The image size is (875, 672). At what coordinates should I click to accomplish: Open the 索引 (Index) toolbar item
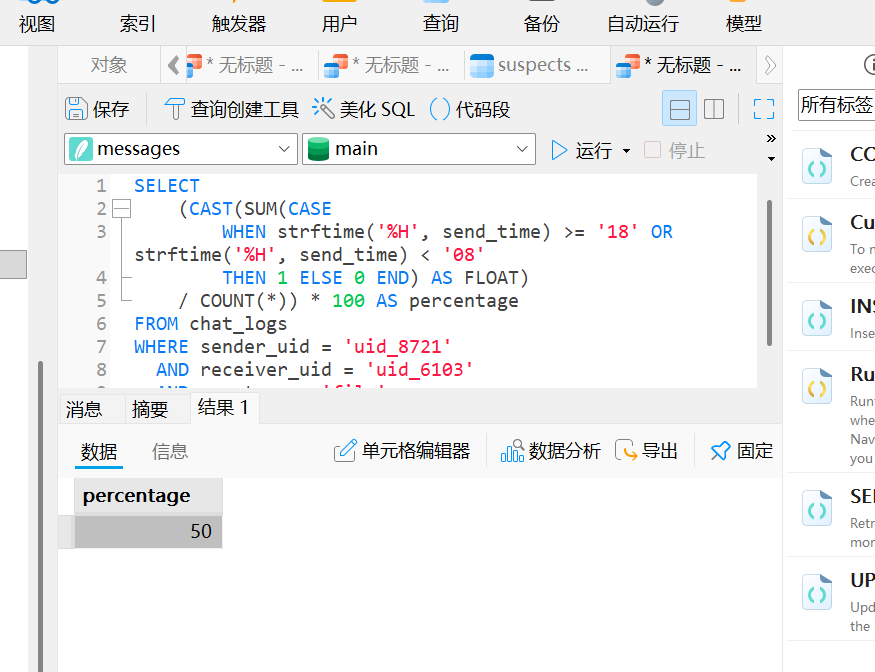pos(137,23)
